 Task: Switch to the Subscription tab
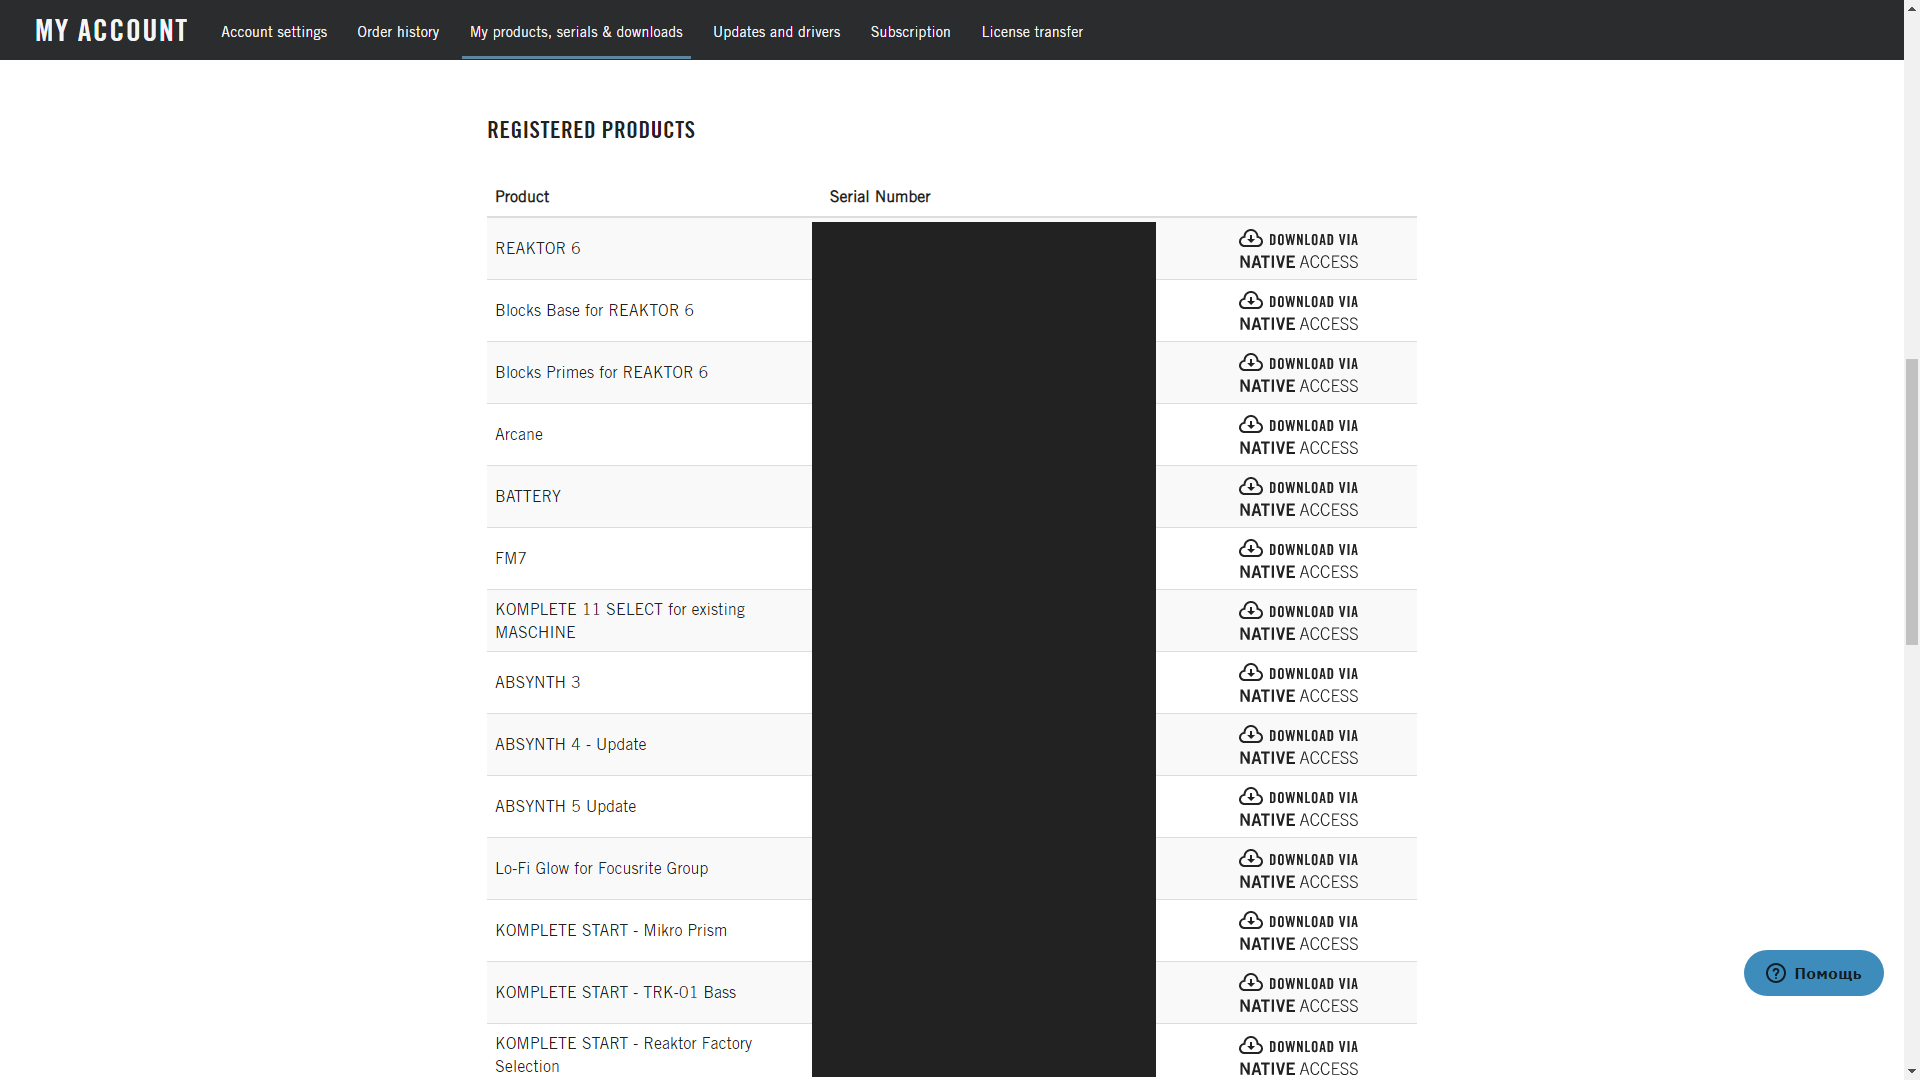coord(910,32)
